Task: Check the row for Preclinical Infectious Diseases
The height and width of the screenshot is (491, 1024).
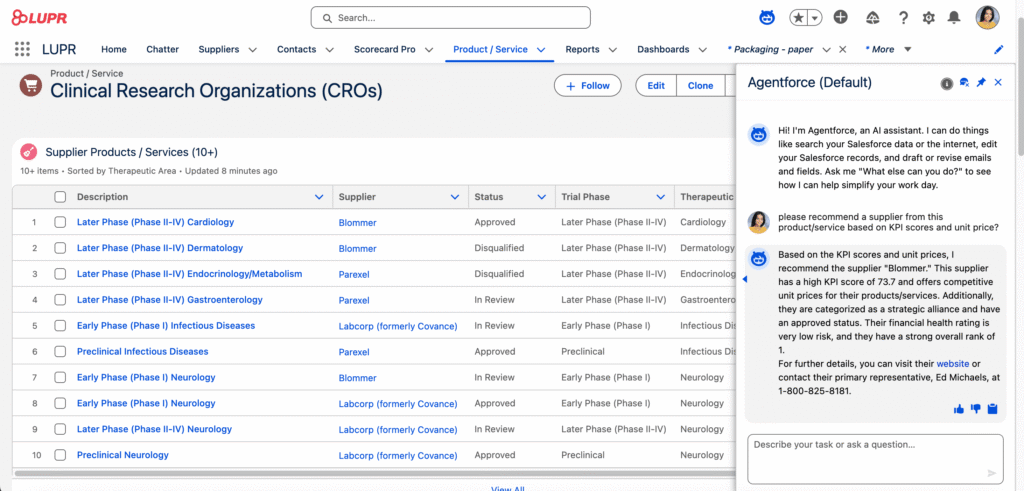Action: click(60, 351)
